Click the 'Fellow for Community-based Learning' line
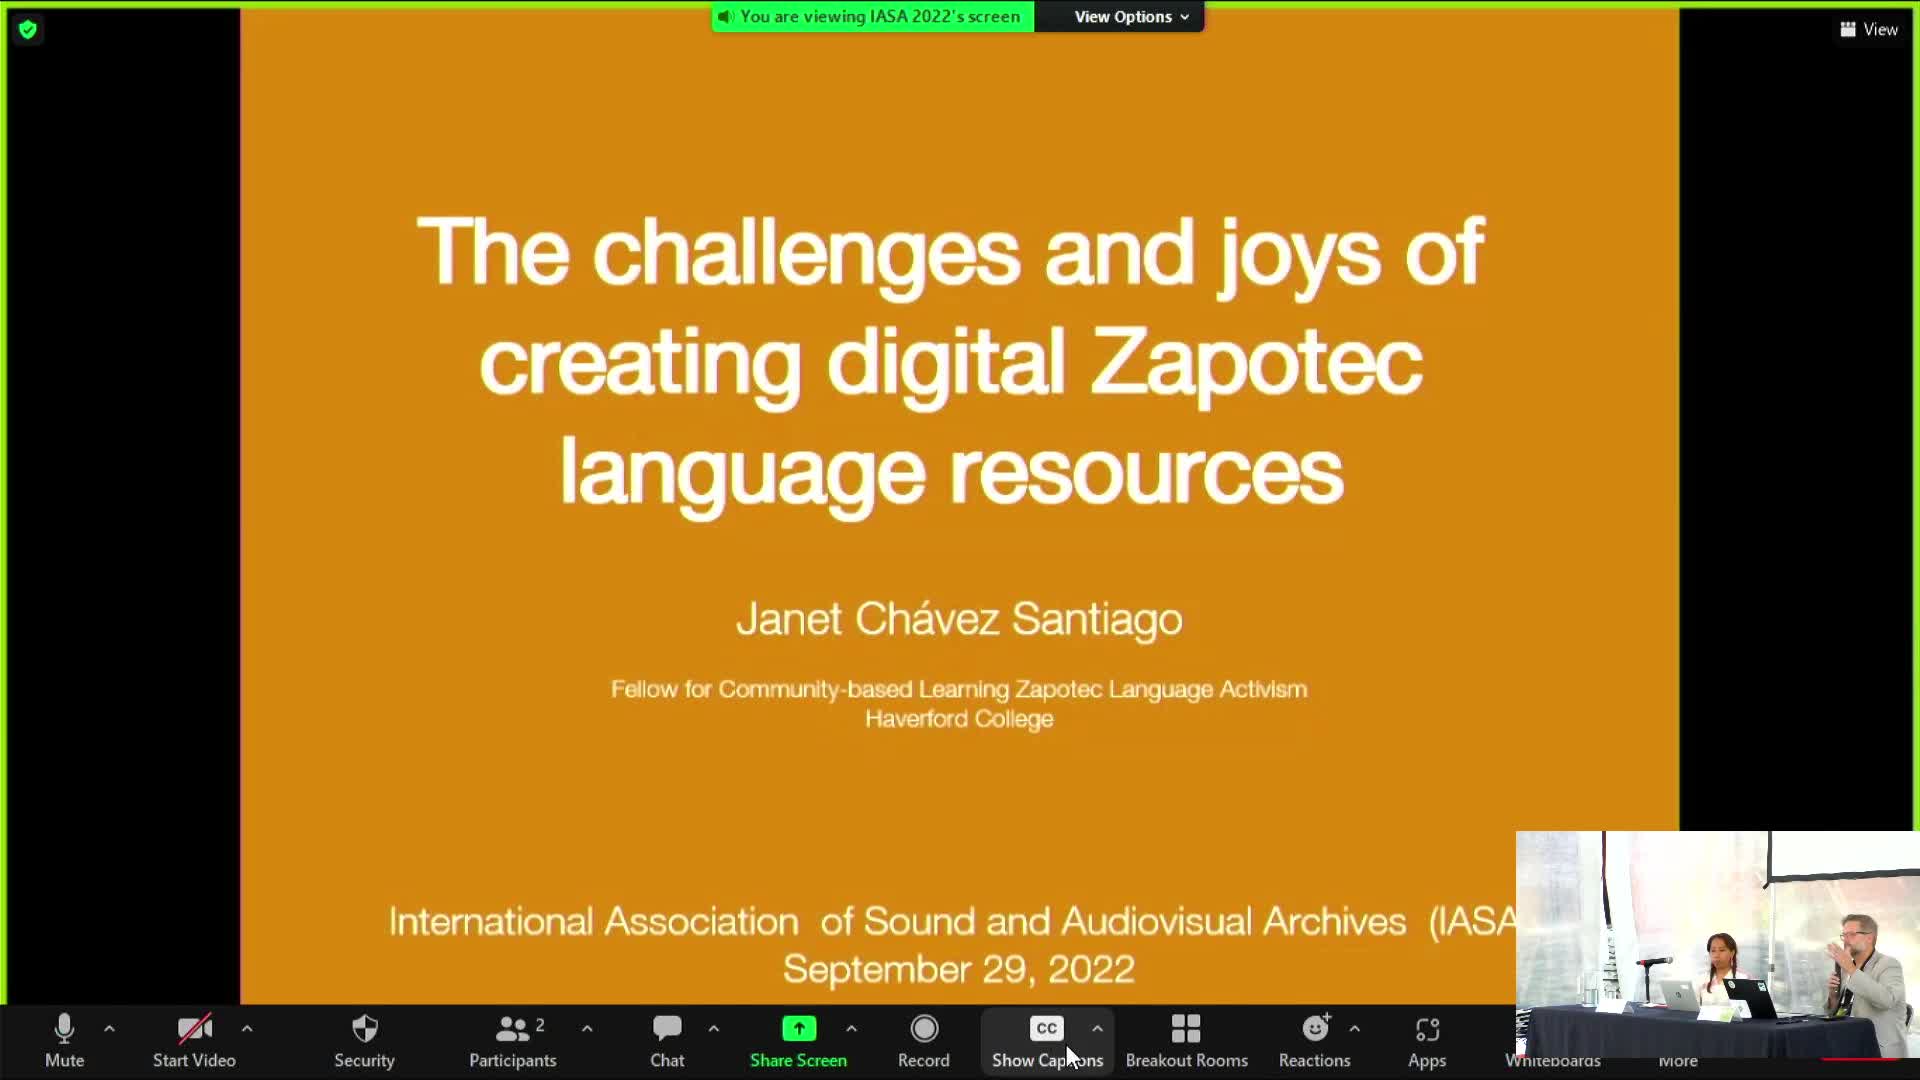The image size is (1920, 1080). coord(959,689)
